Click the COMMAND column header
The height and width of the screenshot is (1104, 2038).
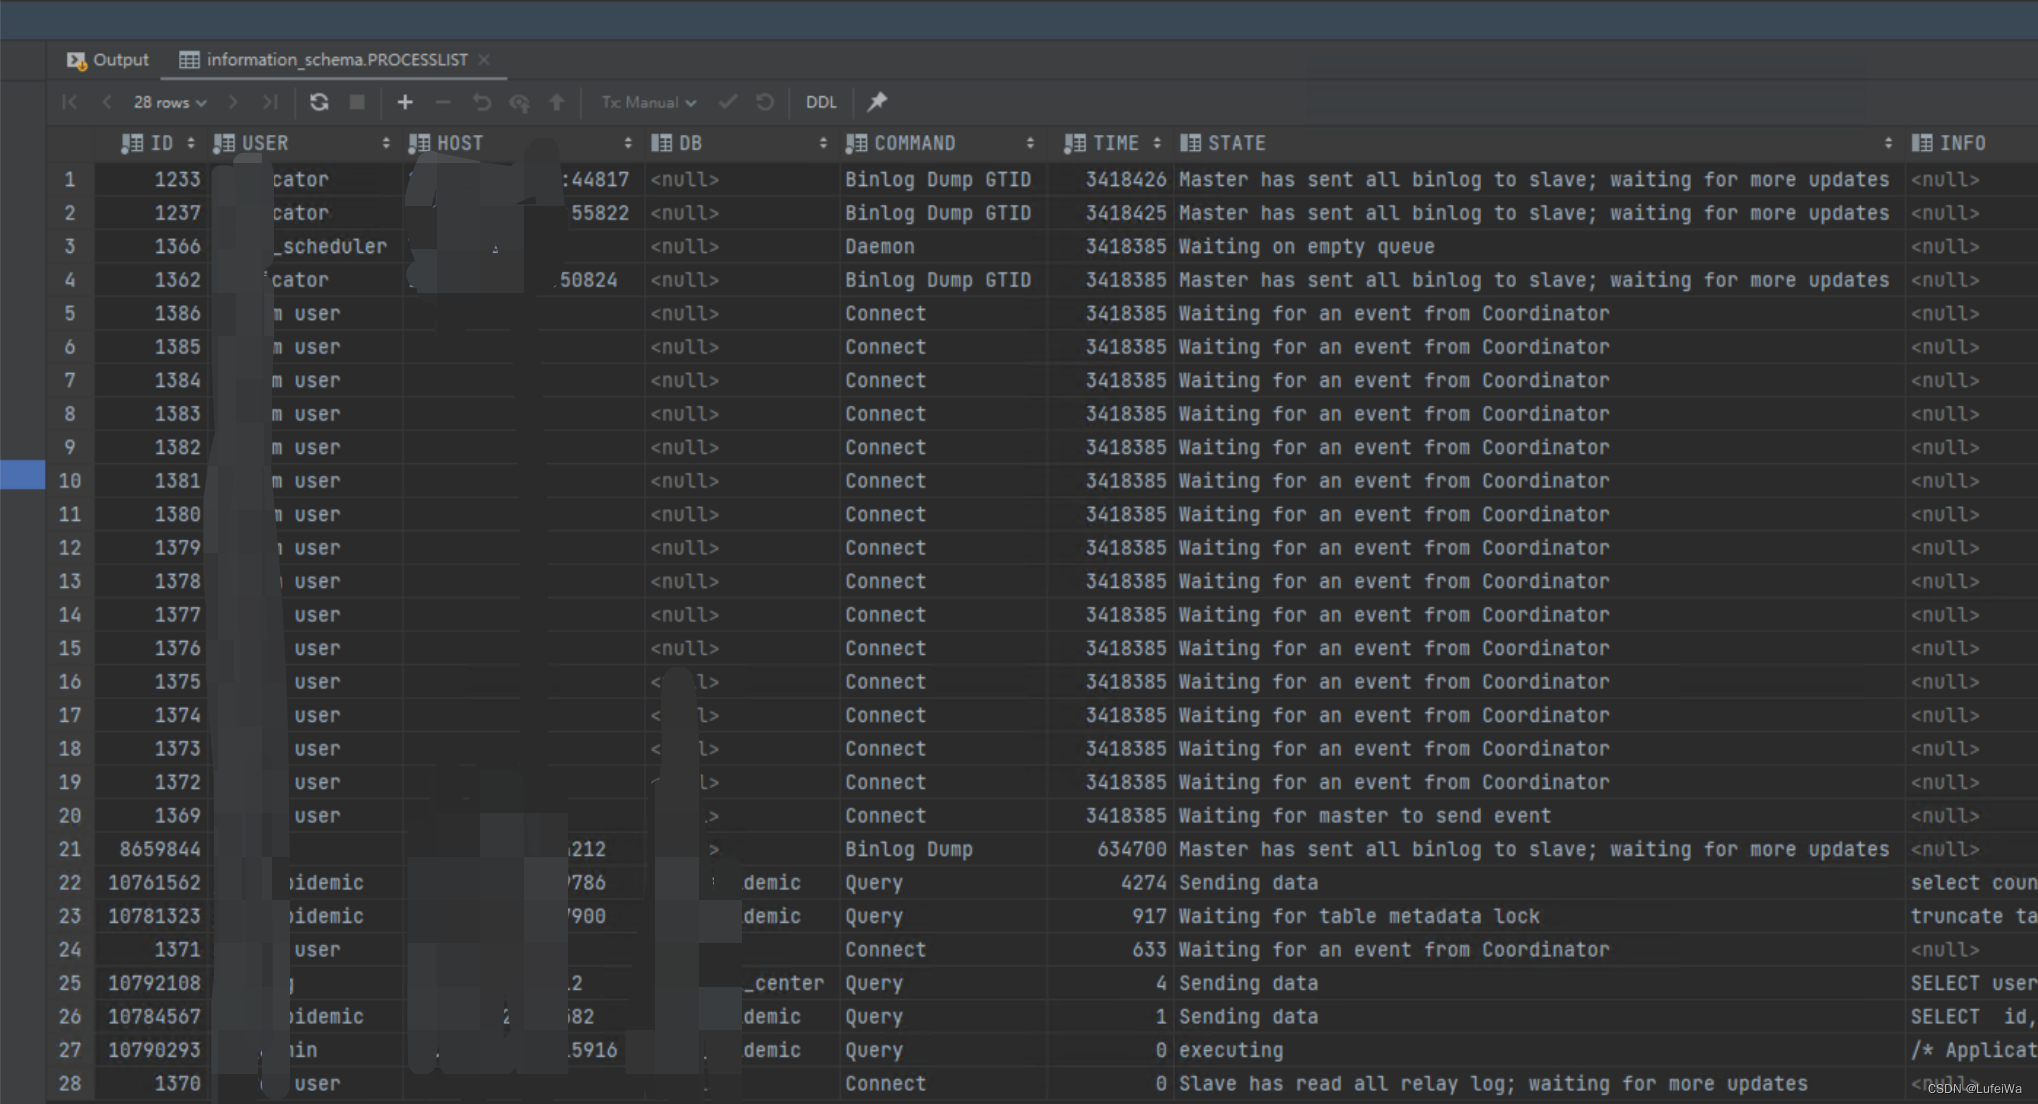(914, 143)
